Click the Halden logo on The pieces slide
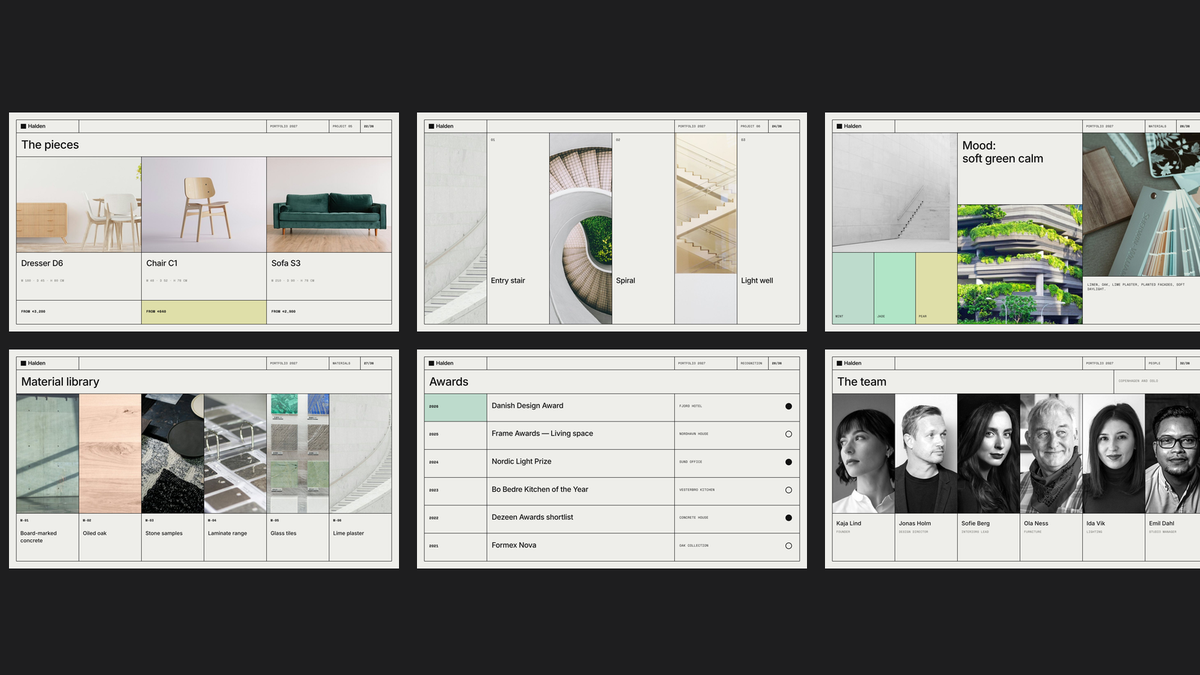This screenshot has height=675, width=1200. [x=33, y=126]
